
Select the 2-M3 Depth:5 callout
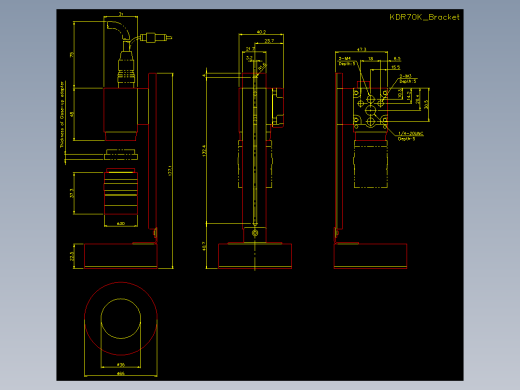408,79
